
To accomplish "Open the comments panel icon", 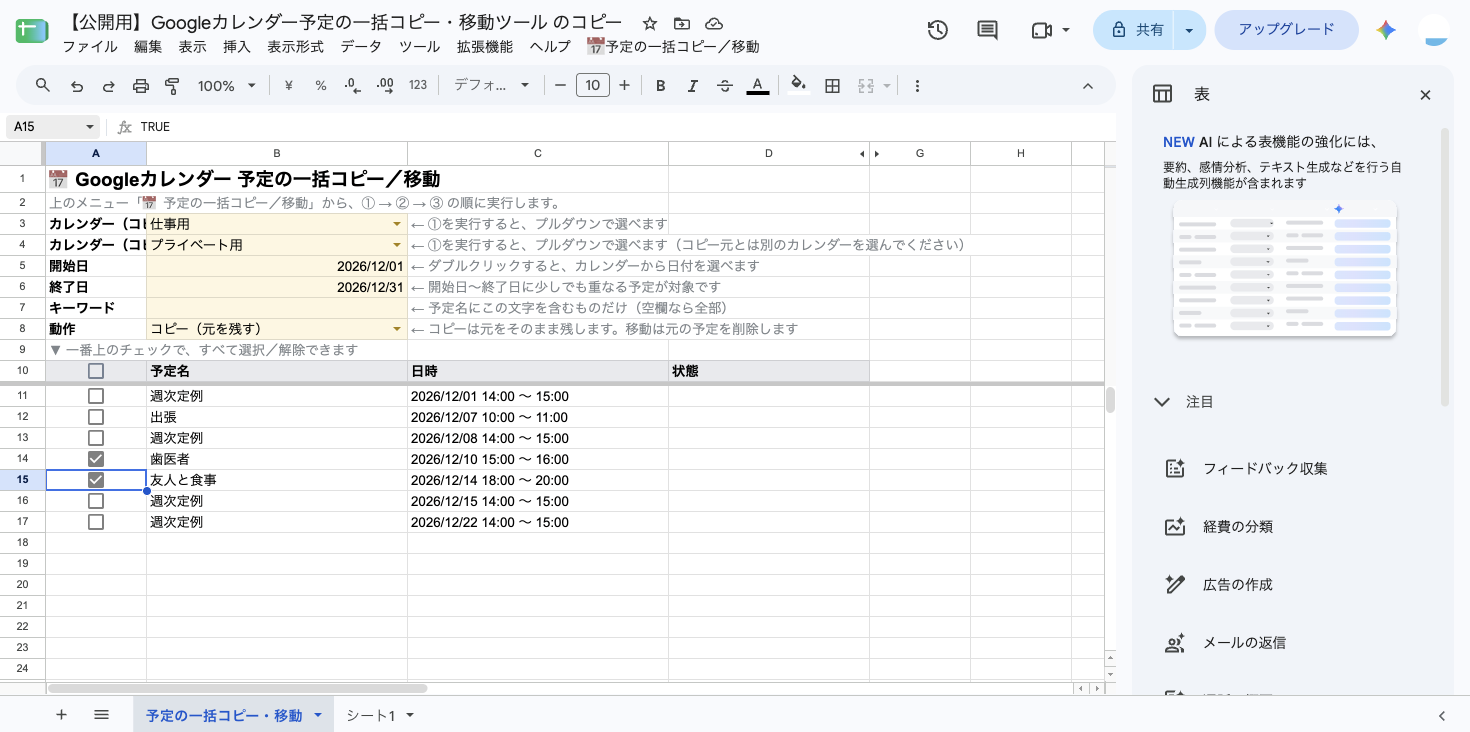I will tap(987, 30).
